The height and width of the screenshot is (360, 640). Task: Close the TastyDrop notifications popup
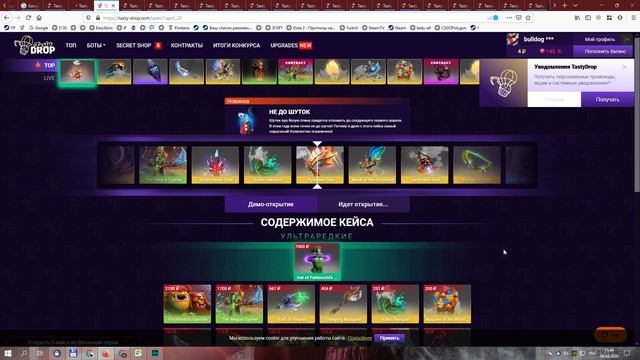[x=624, y=67]
